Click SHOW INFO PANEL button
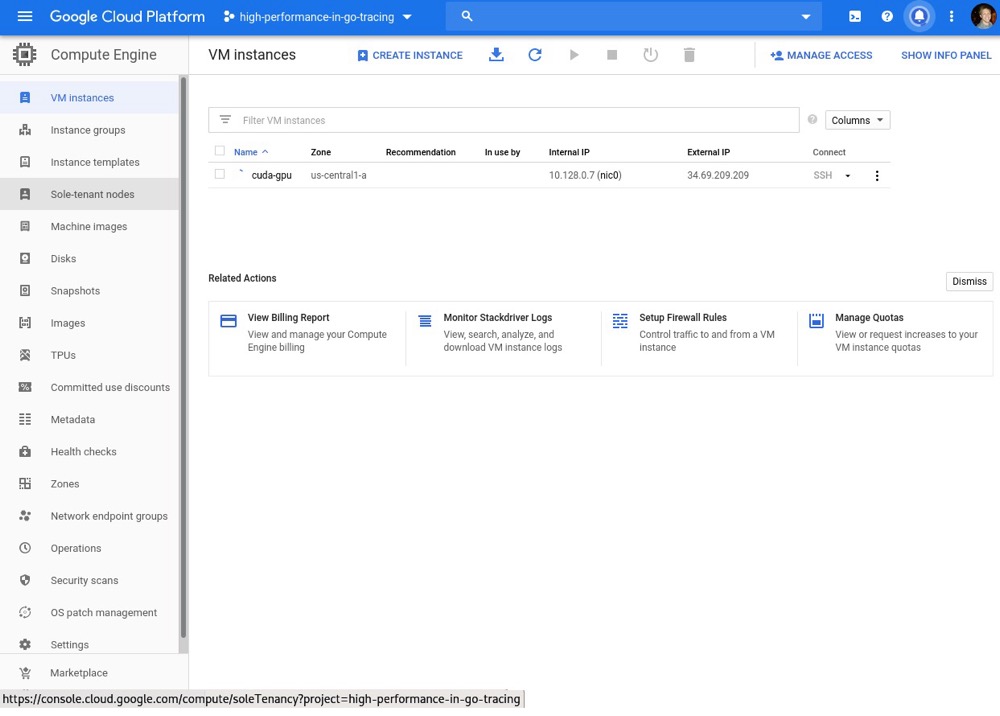This screenshot has height=716, width=1000. pyautogui.click(x=946, y=55)
